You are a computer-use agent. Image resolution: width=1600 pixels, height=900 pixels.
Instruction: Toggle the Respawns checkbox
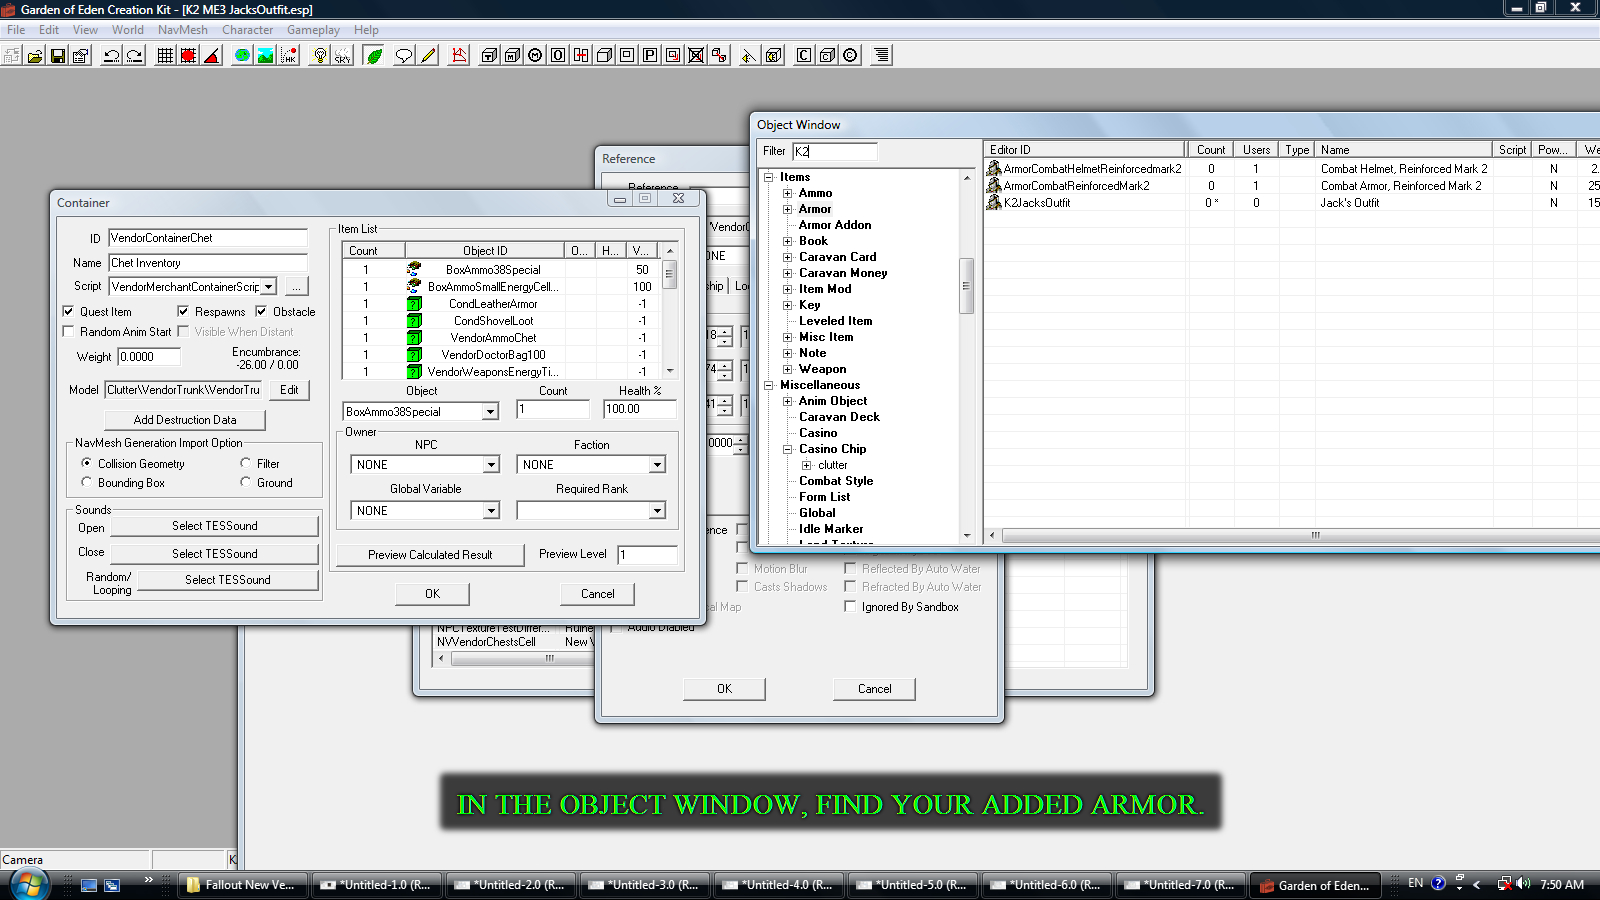click(x=183, y=311)
